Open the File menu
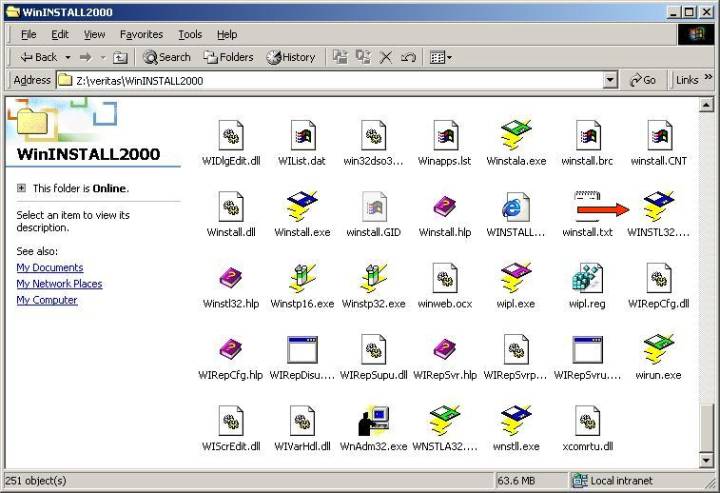Image resolution: width=720 pixels, height=493 pixels. pyautogui.click(x=28, y=34)
